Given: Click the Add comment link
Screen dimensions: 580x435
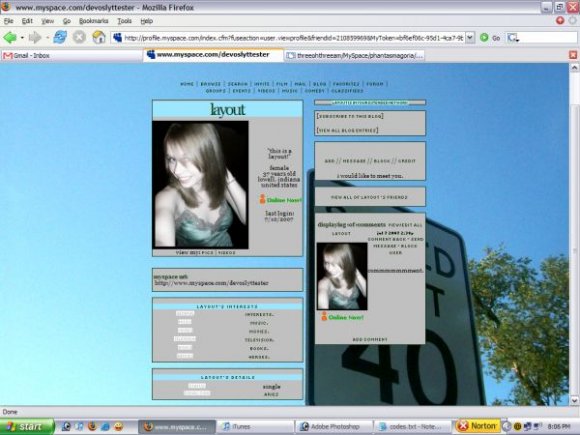Looking at the screenshot, I should click(x=370, y=339).
